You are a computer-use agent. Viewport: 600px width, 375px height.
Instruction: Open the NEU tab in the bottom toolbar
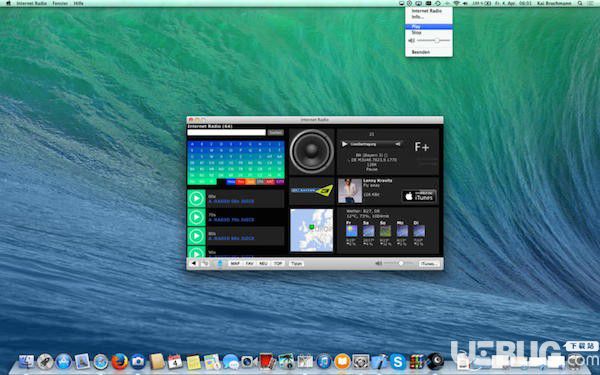(x=264, y=264)
